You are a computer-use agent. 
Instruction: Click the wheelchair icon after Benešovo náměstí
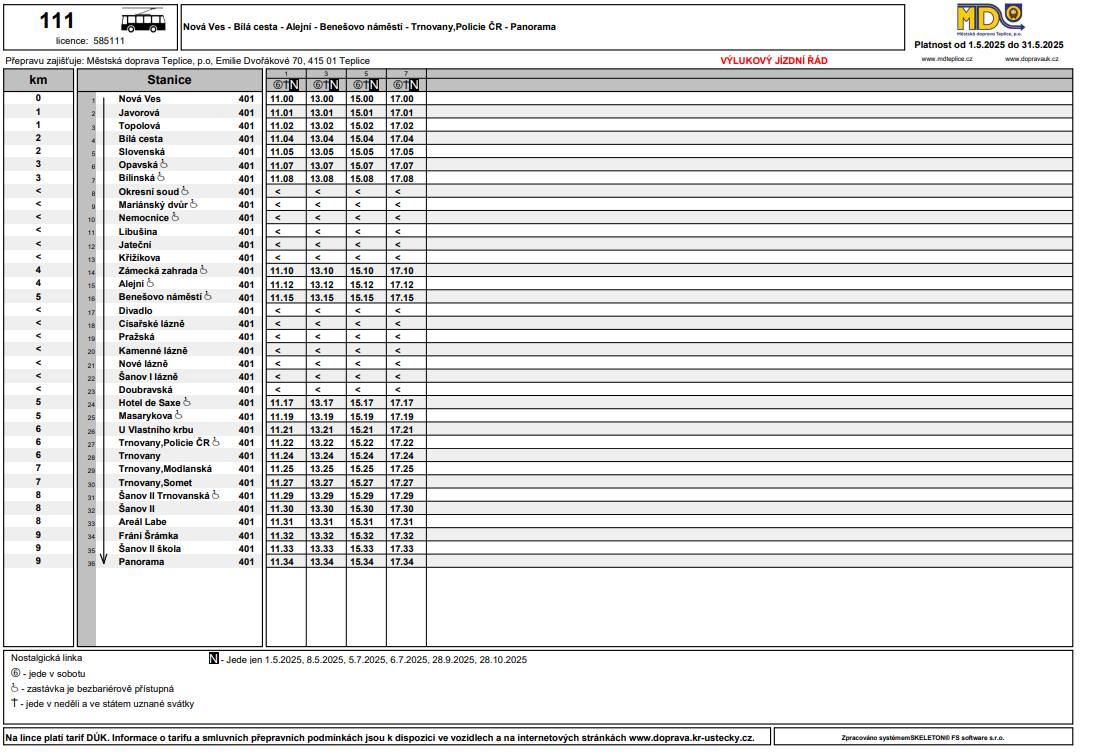coord(208,296)
